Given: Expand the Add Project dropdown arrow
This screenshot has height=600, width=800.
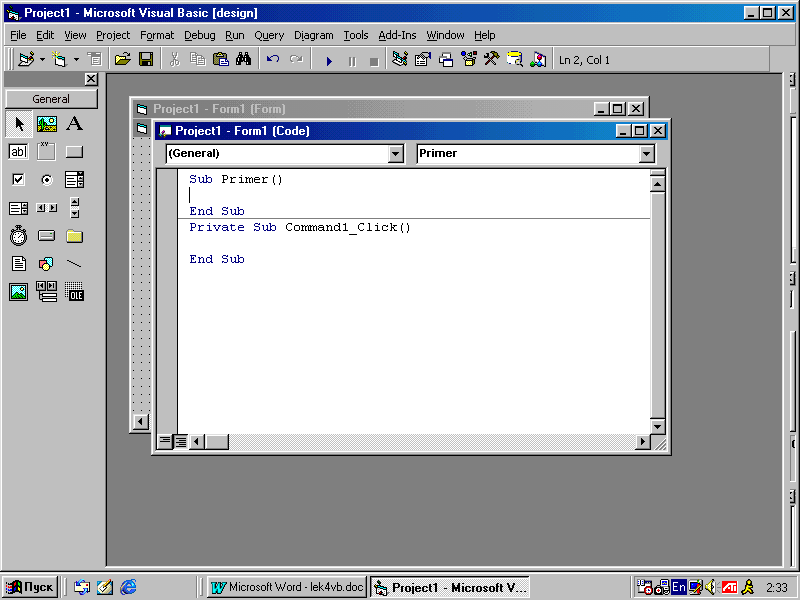Looking at the screenshot, I should (42, 60).
